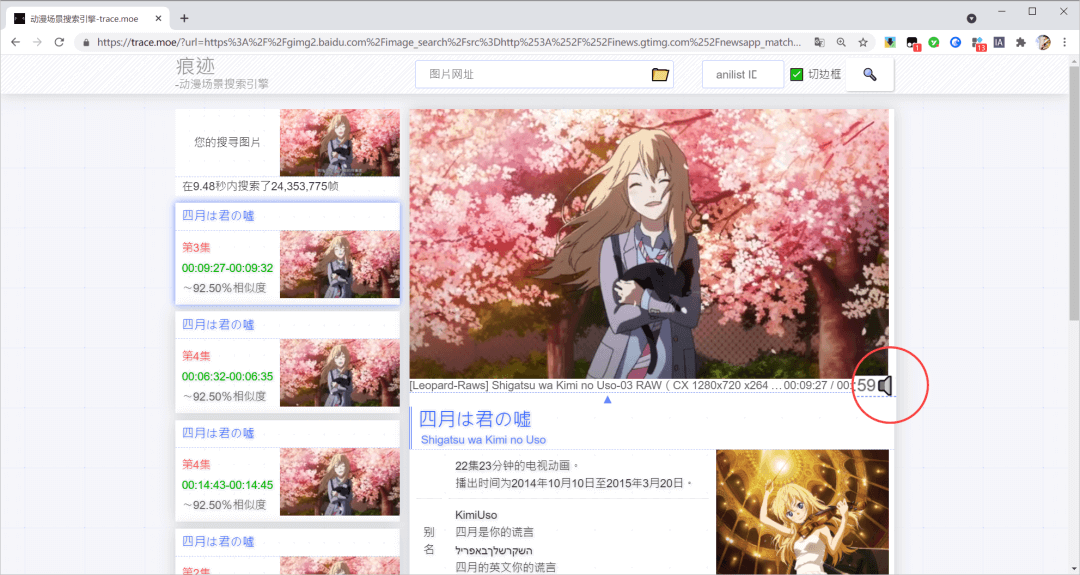
Task: Click the magnifier search button
Action: click(x=869, y=74)
